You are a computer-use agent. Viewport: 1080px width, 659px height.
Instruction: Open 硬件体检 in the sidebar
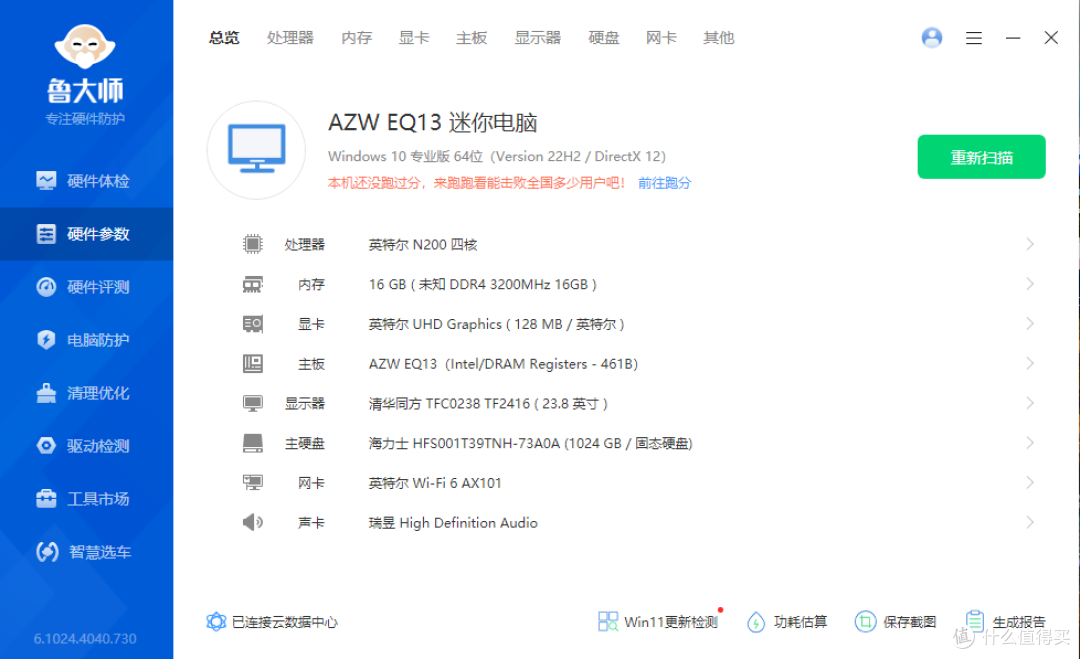click(x=86, y=181)
